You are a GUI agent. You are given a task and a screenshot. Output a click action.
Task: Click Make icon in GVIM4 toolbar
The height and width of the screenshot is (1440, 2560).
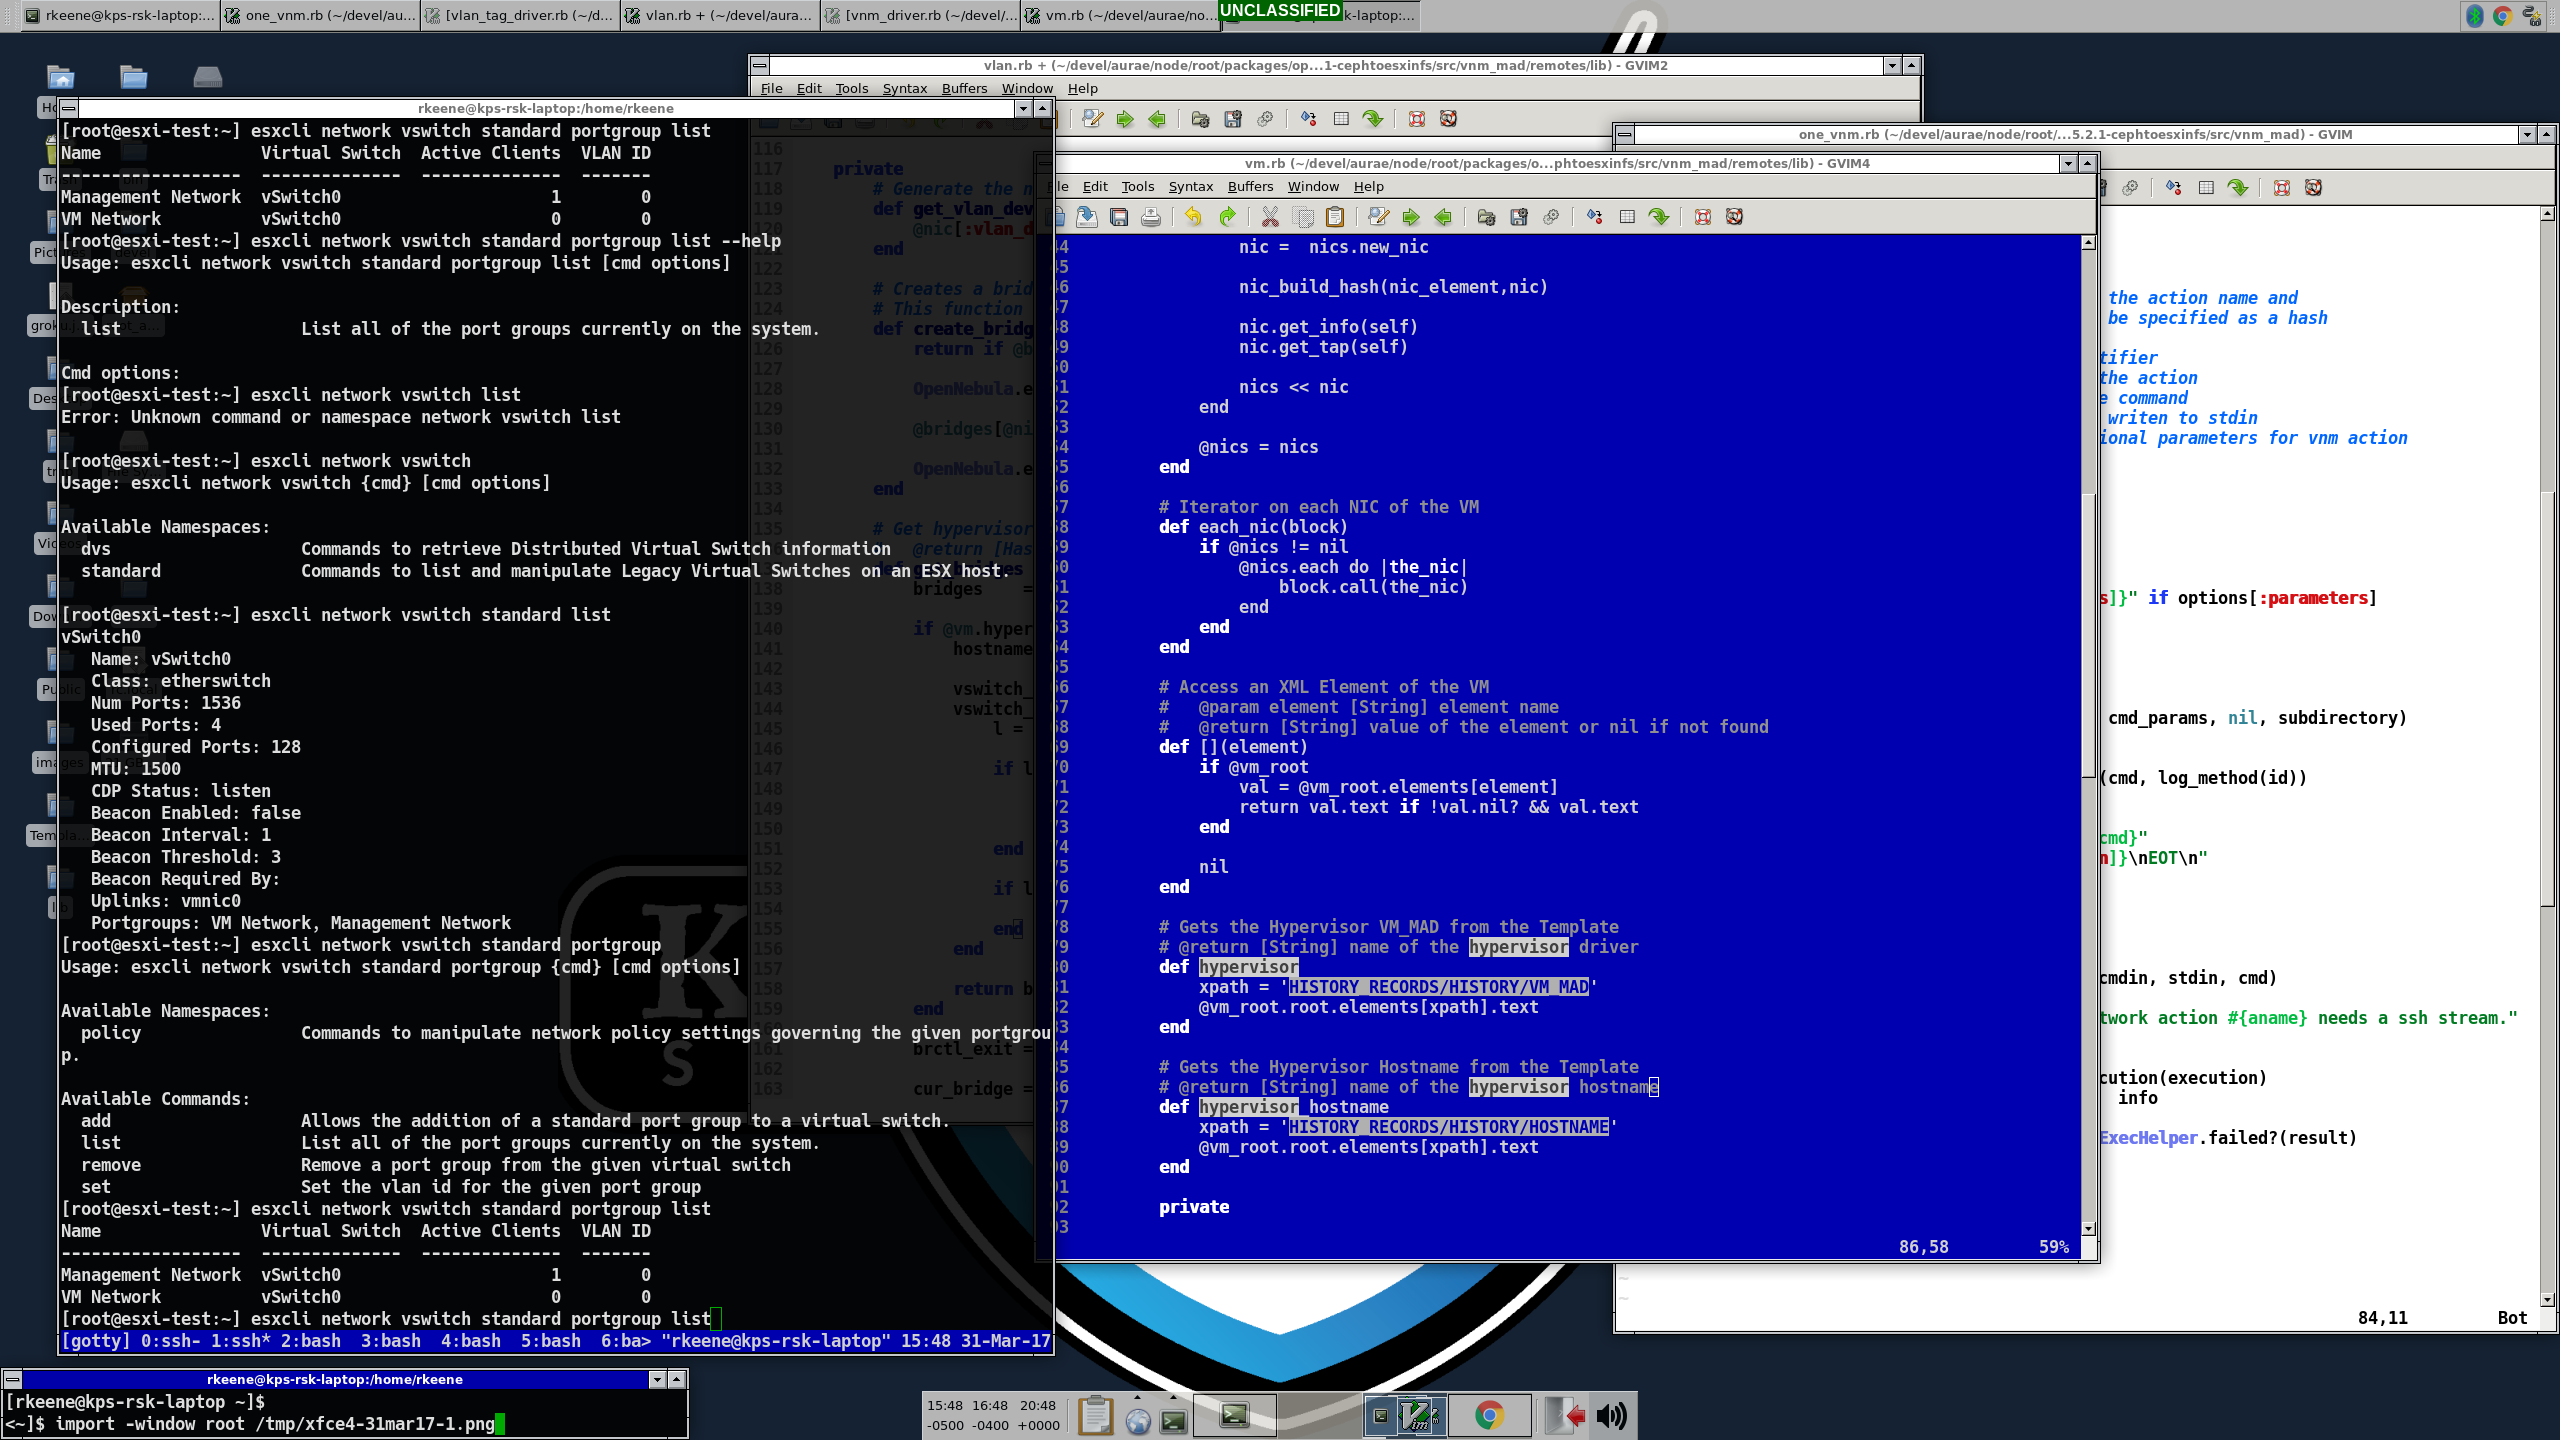pos(1594,217)
